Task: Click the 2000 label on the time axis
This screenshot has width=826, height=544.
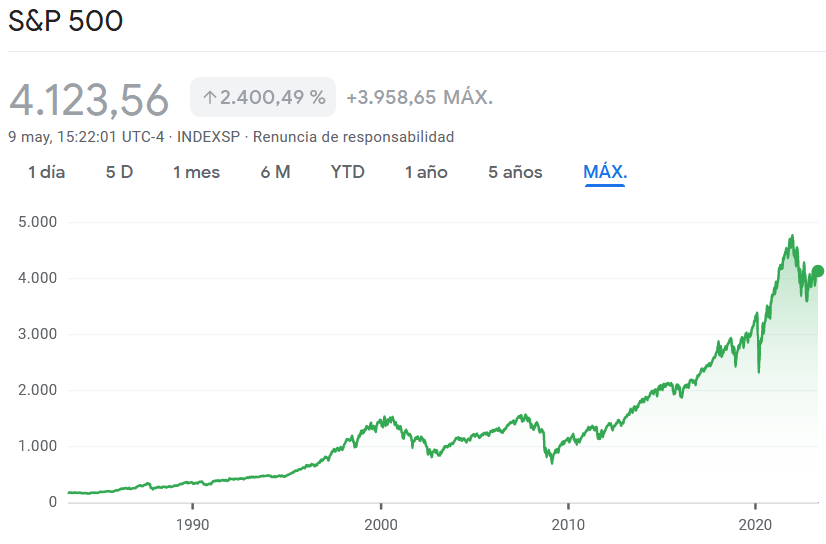Action: pos(380,523)
